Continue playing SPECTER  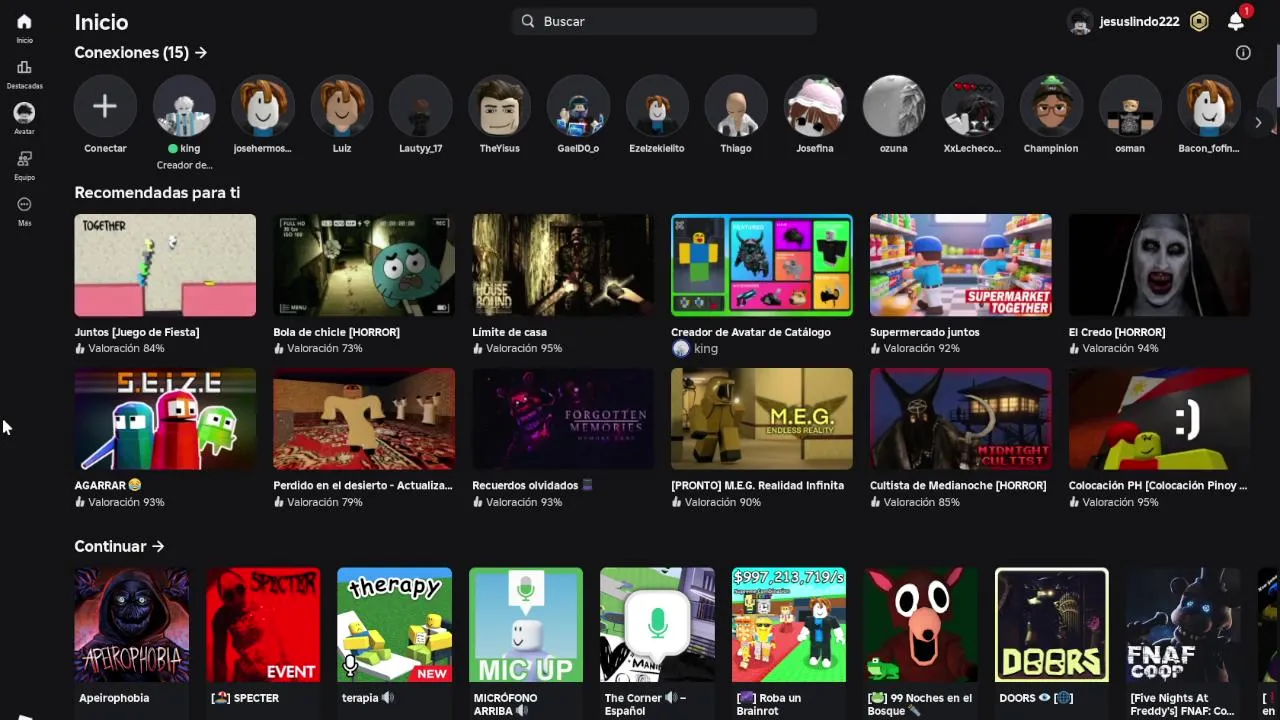tap(263, 625)
